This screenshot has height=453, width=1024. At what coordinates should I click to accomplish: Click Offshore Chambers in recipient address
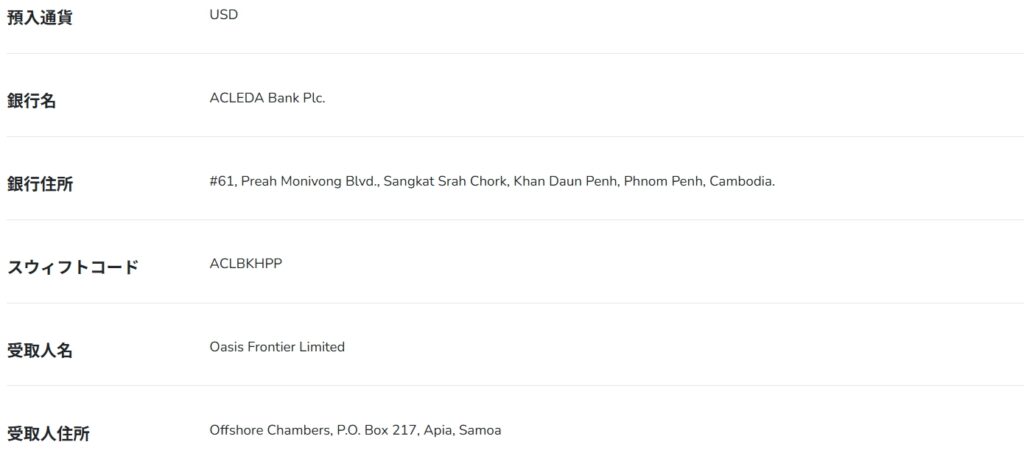click(270, 430)
